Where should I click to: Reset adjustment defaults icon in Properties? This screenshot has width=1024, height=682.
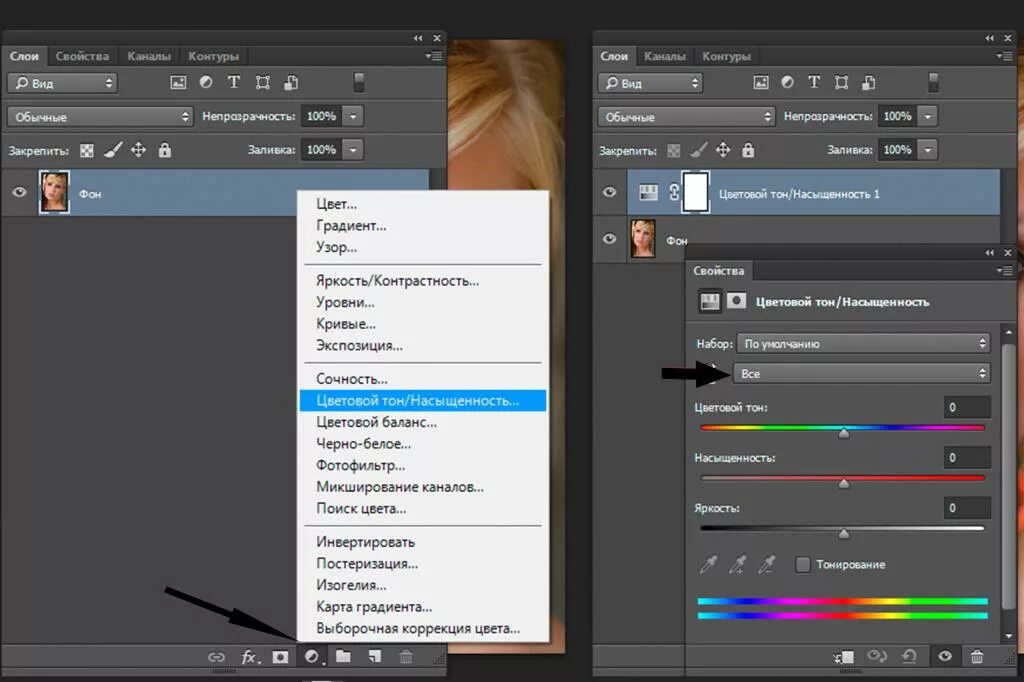click(910, 656)
